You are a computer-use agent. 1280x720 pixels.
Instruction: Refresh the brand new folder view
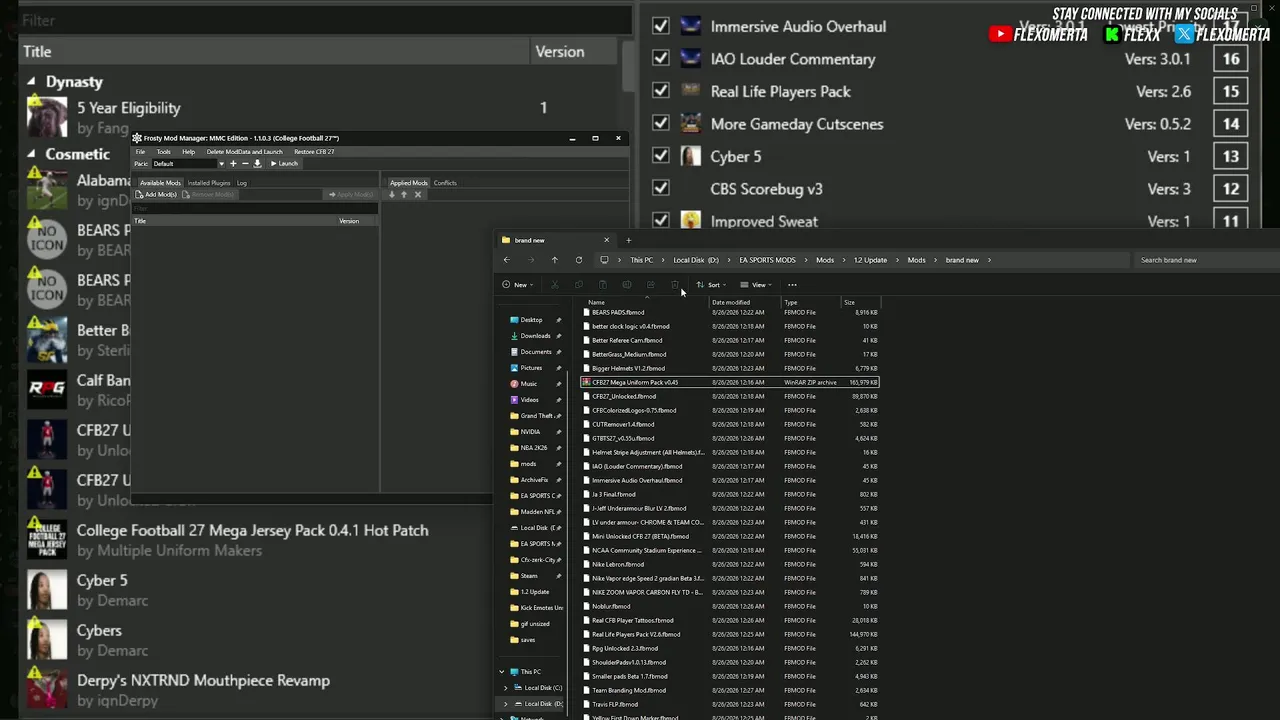(x=578, y=260)
